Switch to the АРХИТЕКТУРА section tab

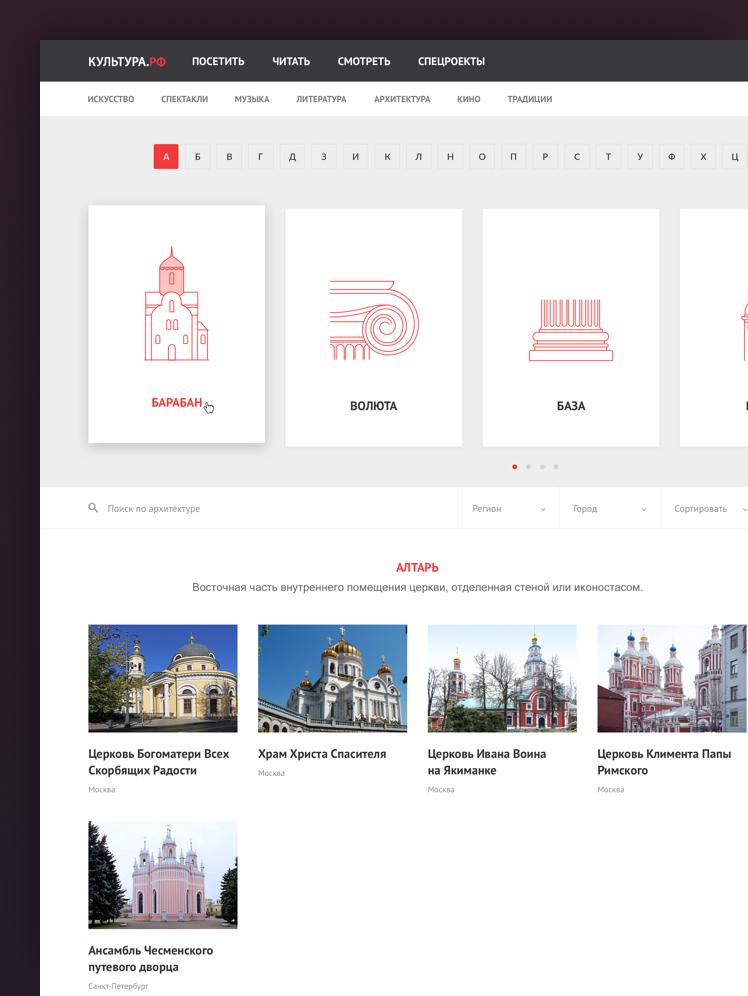pos(402,99)
